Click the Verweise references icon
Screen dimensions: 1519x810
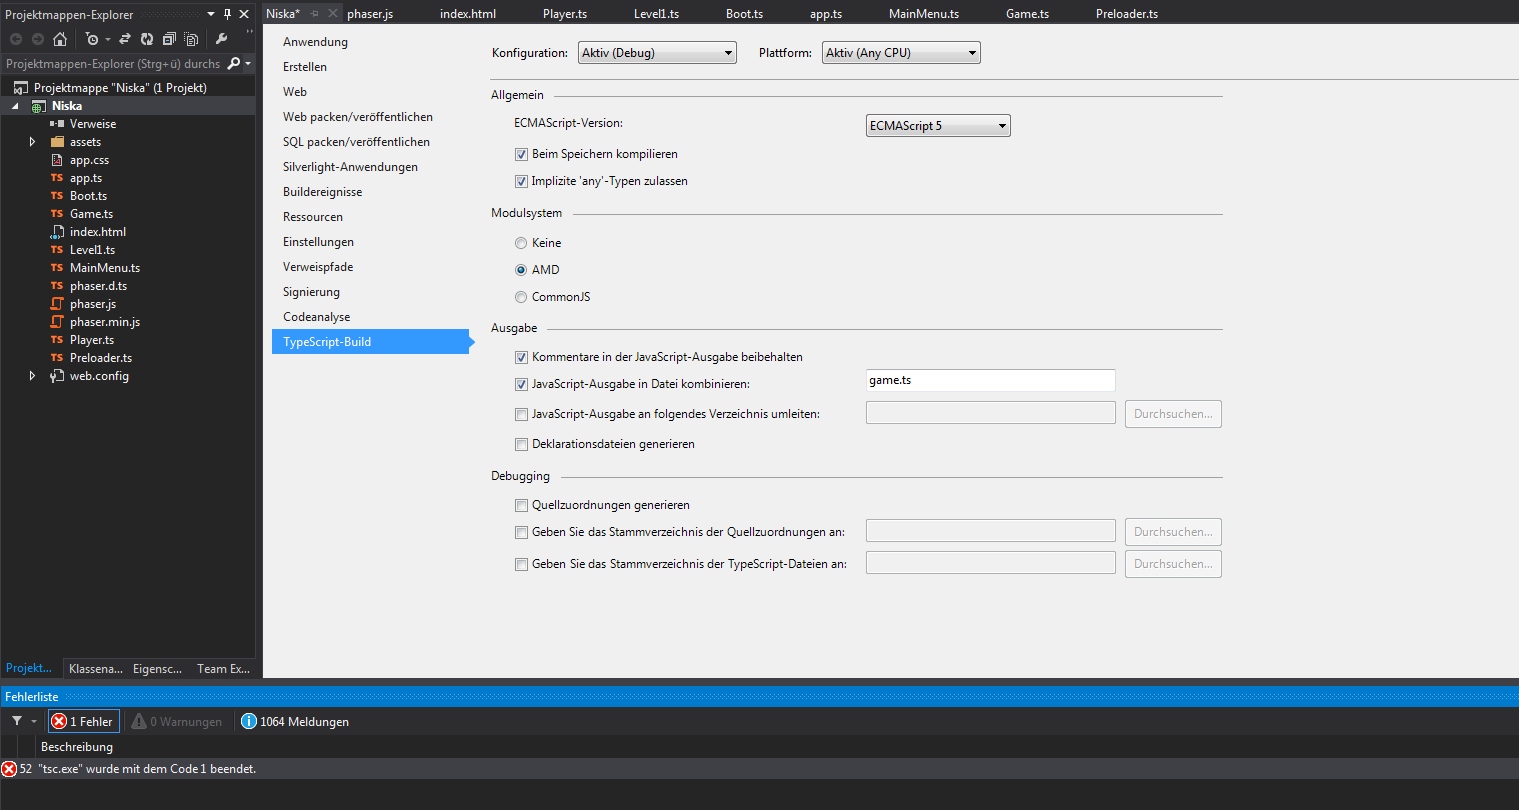coord(57,124)
